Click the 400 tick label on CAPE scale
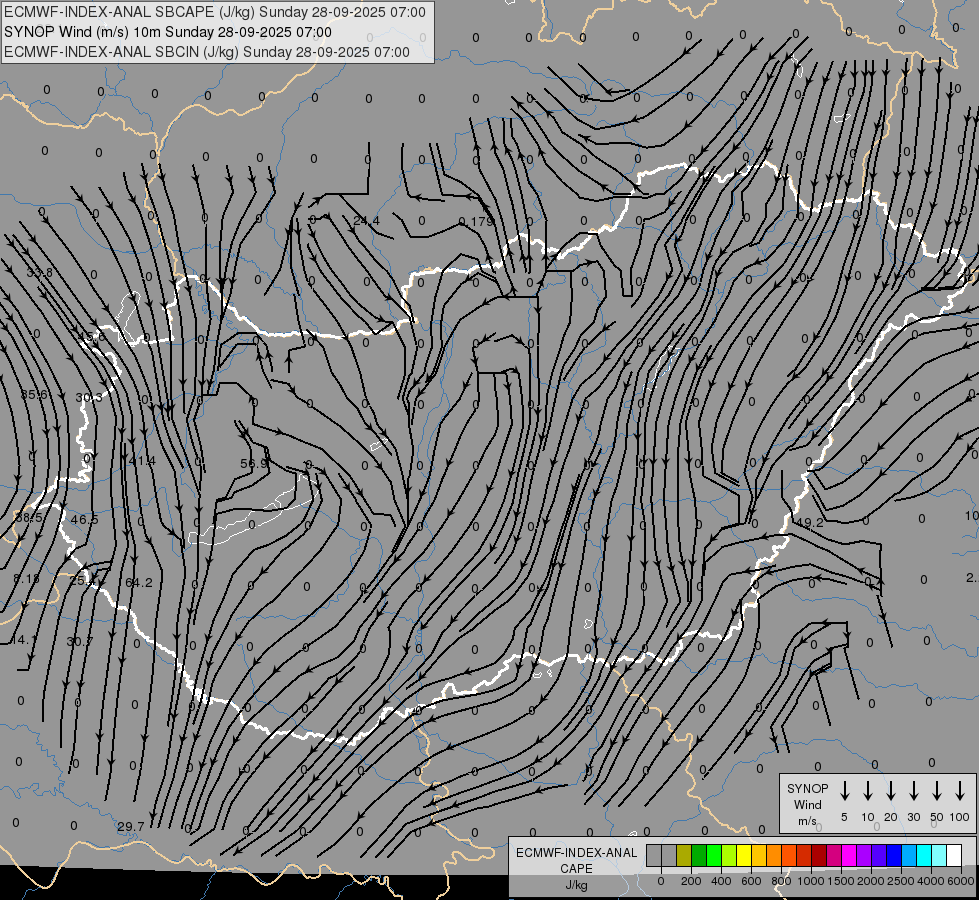 click(721, 881)
